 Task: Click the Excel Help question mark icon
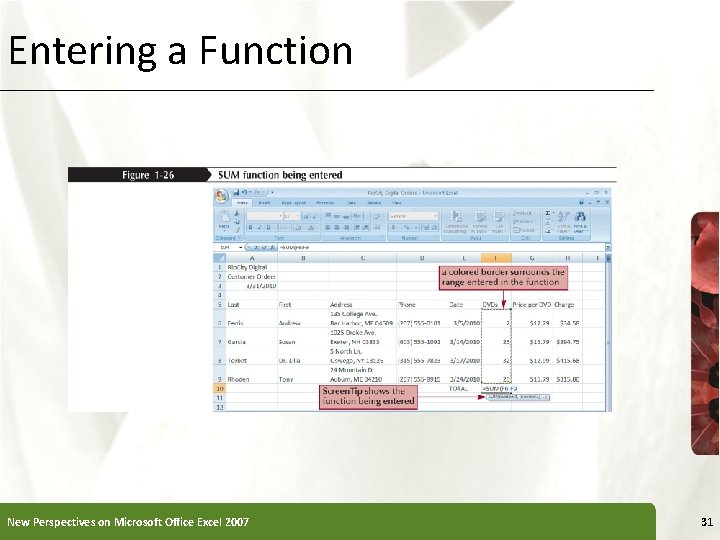coord(581,202)
